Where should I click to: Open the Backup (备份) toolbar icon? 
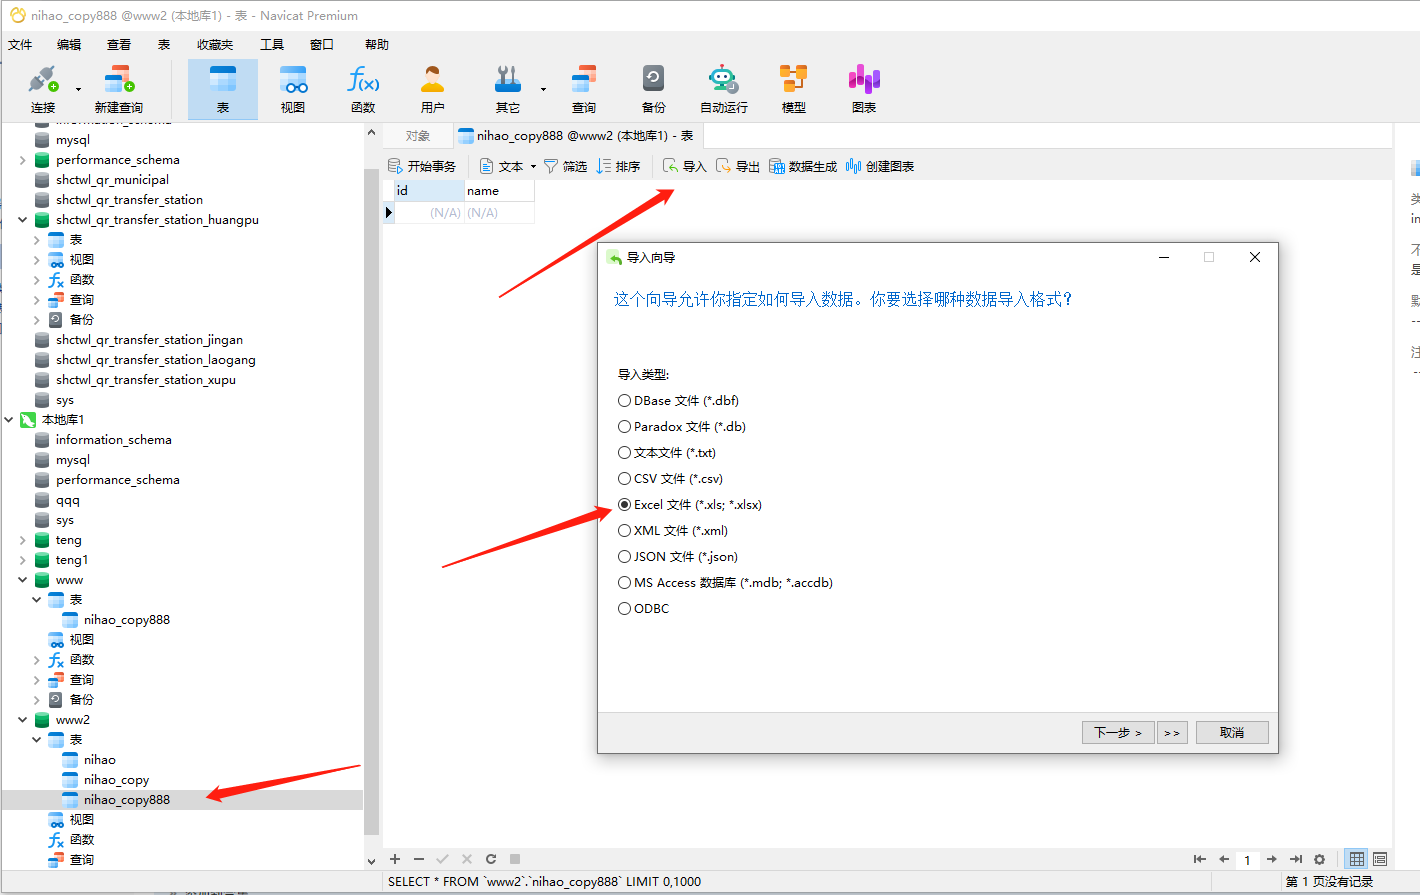pos(654,89)
